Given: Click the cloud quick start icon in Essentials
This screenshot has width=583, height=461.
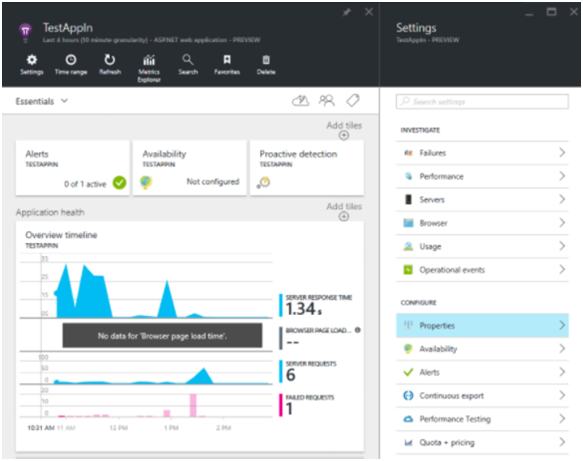Looking at the screenshot, I should [x=300, y=100].
